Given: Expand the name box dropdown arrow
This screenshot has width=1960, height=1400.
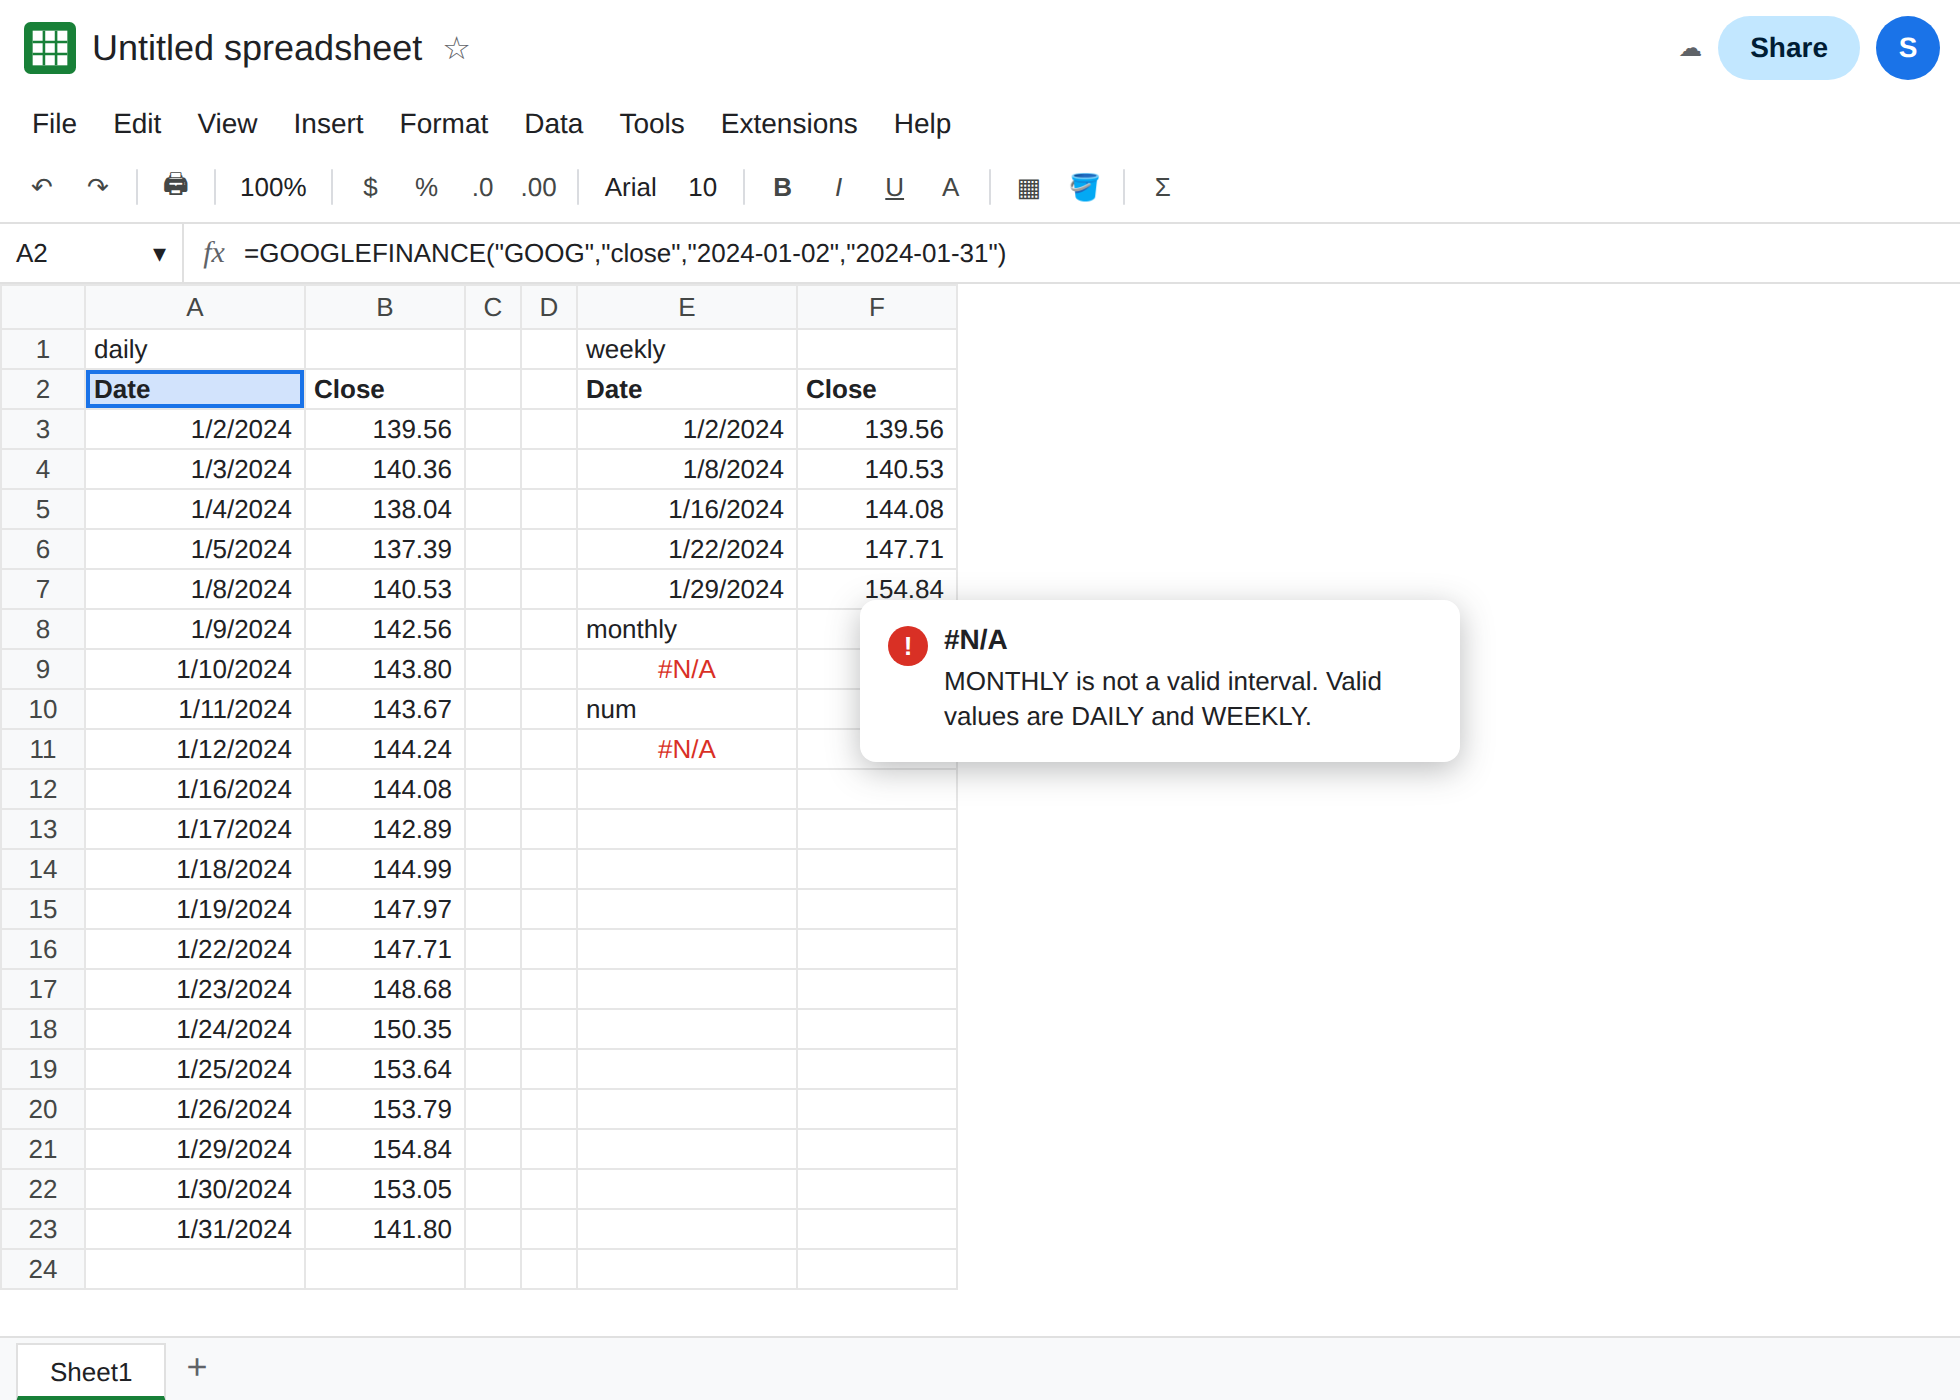Looking at the screenshot, I should tap(159, 254).
